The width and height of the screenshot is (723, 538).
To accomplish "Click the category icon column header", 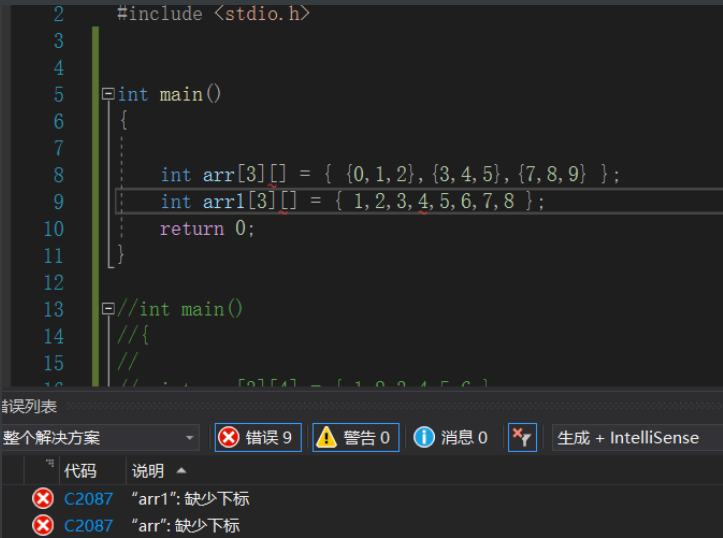I will 42,471.
